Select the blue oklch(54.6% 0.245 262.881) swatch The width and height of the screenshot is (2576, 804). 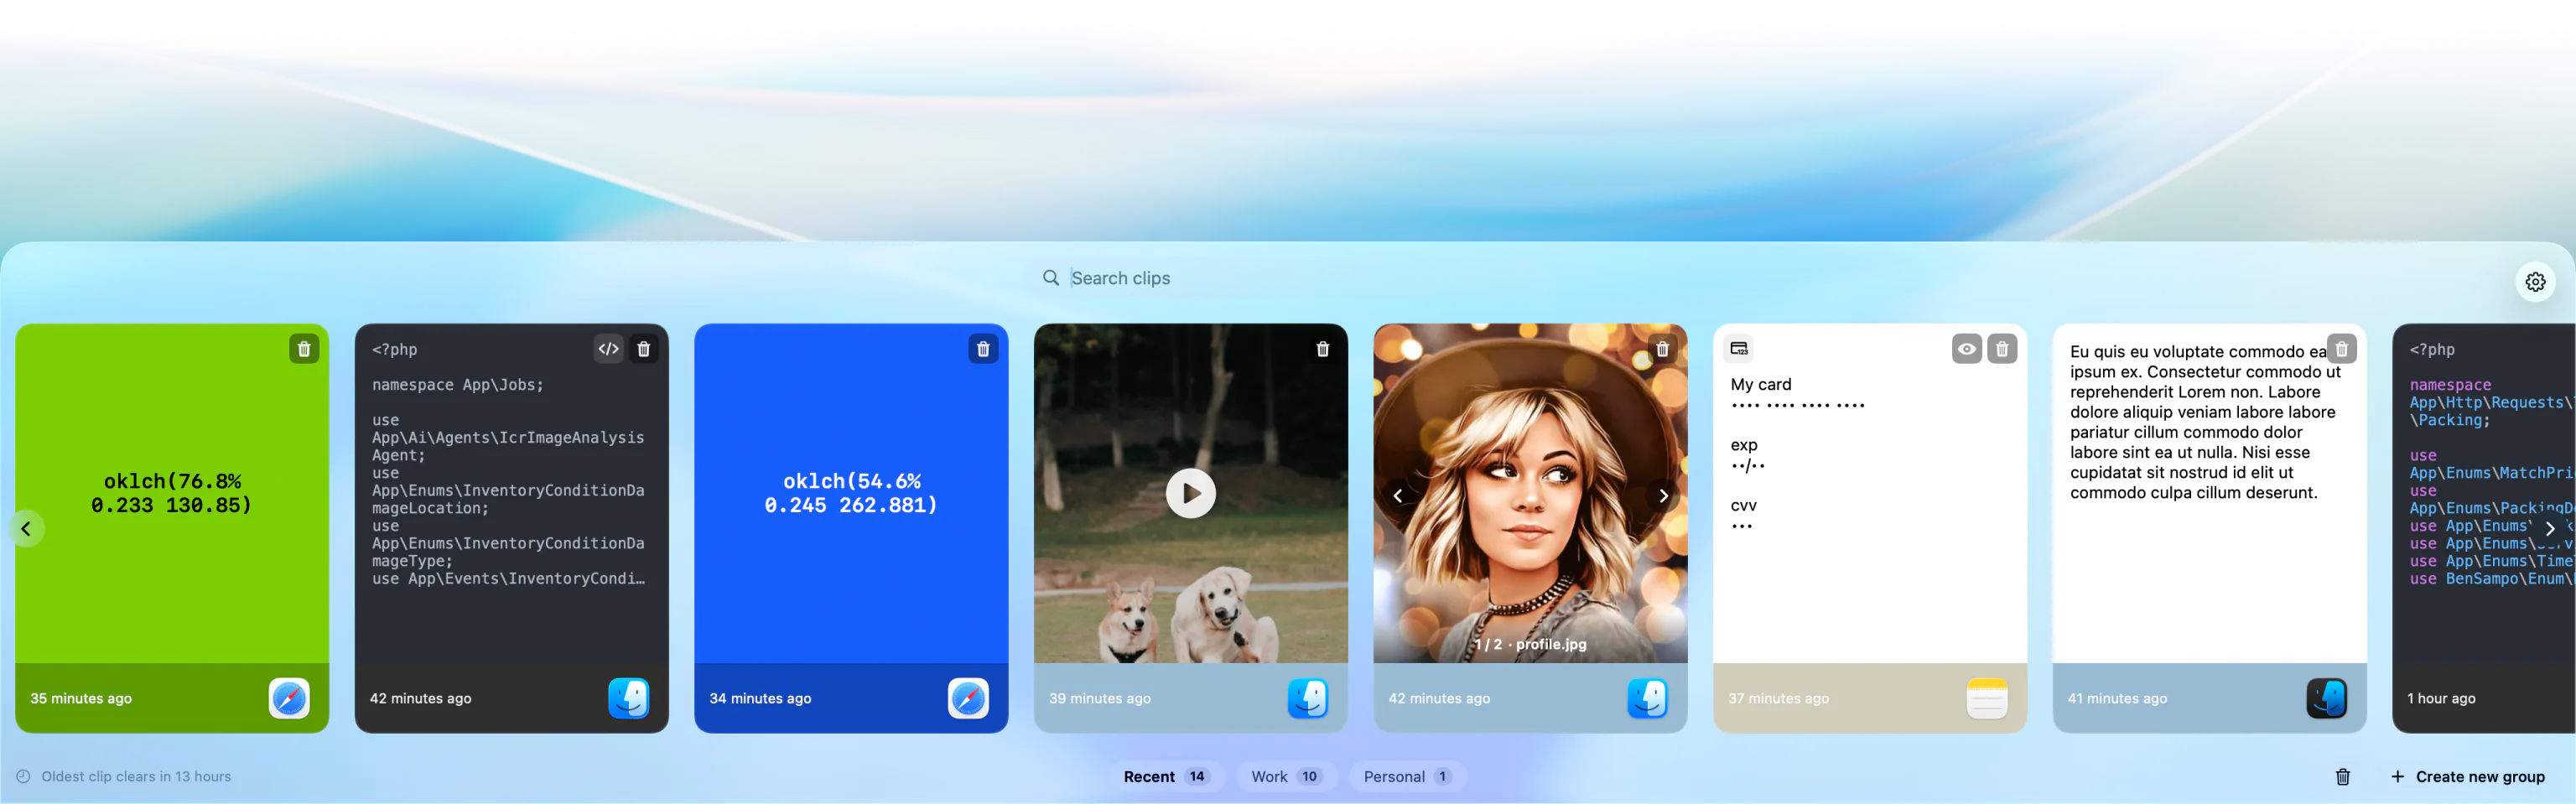click(x=851, y=493)
